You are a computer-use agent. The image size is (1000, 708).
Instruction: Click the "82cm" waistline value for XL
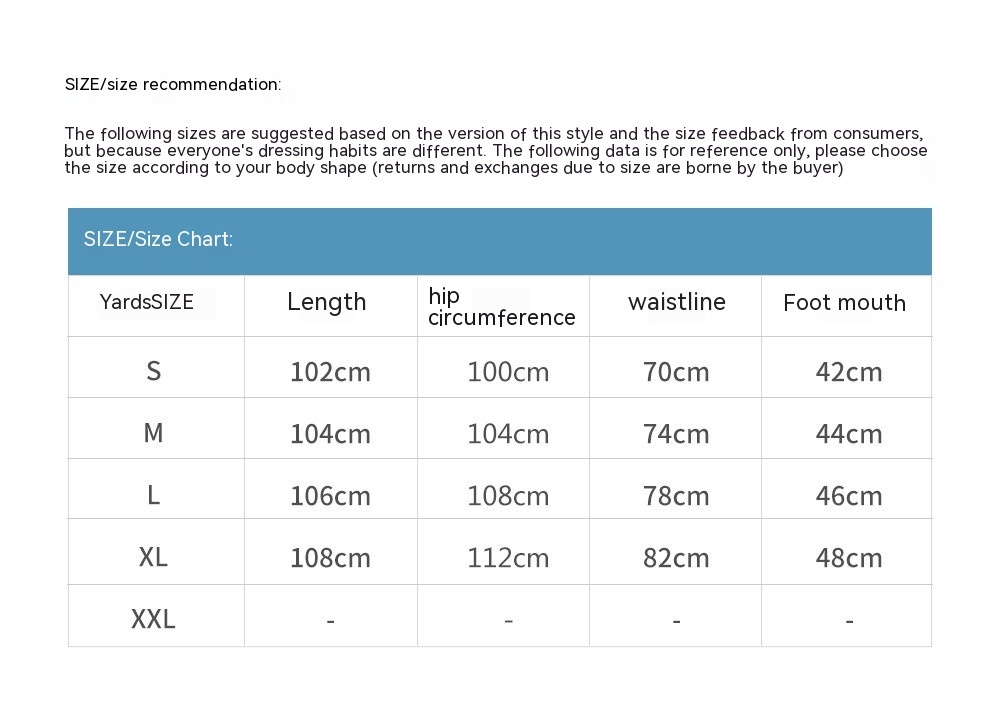[676, 558]
